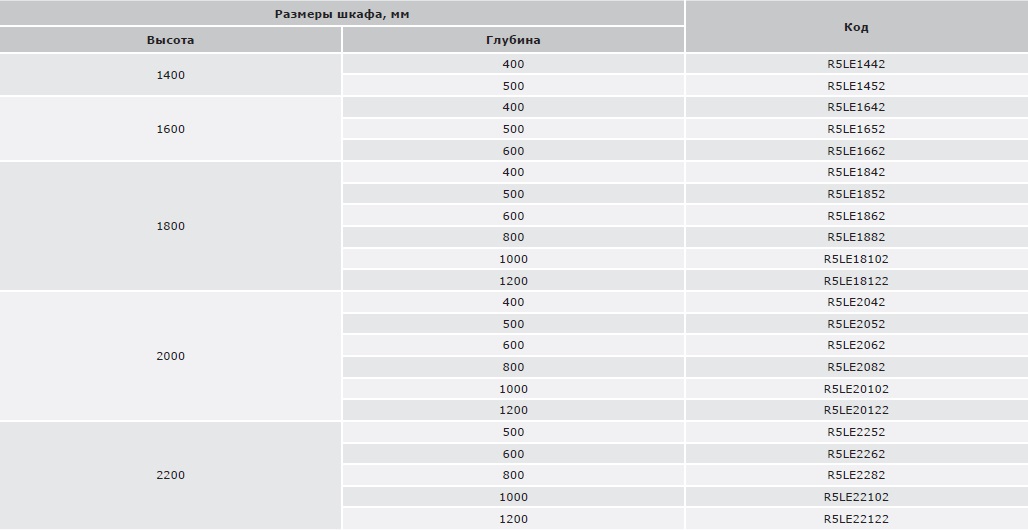The image size is (1028, 530).
Task: Select the 2000 height cell
Action: coord(171,356)
